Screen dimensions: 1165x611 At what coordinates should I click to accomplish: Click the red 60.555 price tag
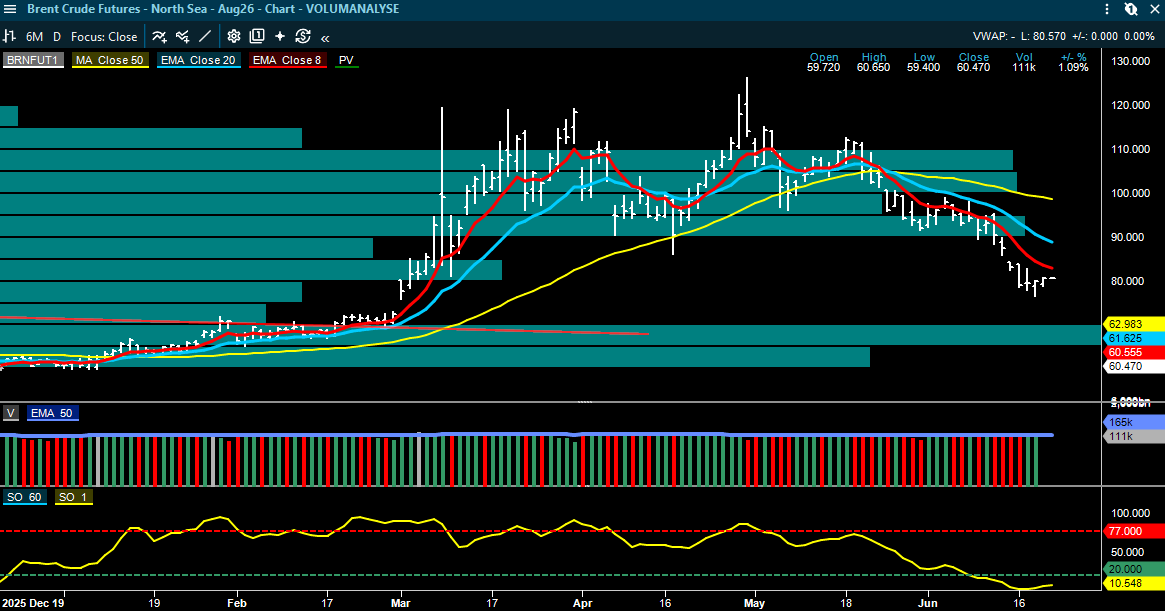(x=1135, y=352)
